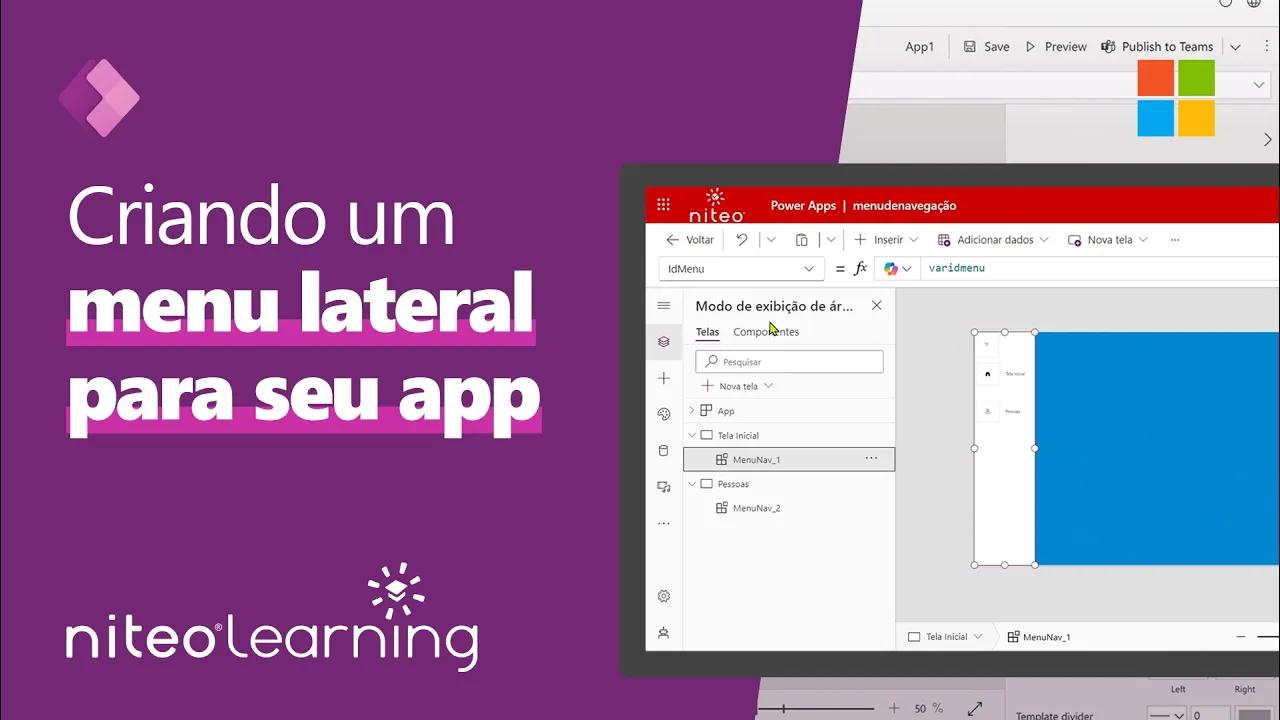Click the blue rectangle on the canvas
This screenshot has height=720, width=1280.
click(1157, 449)
